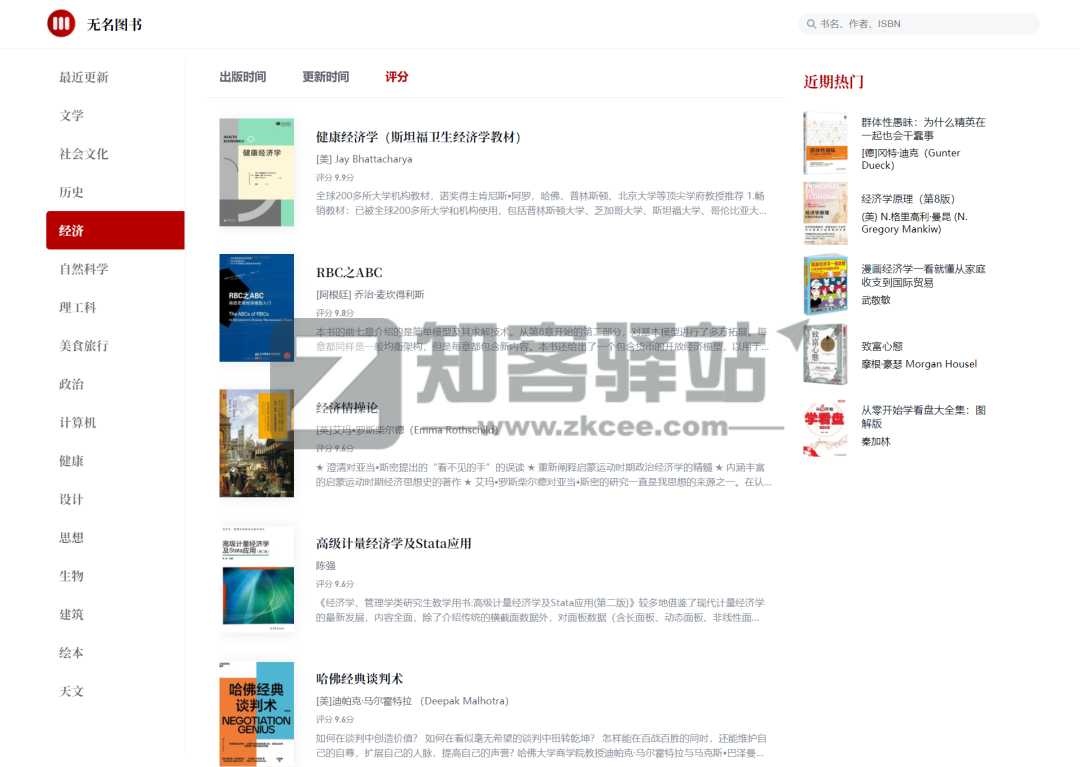Open the 高级计量经济学及Stata应用 cover
1080x767 pixels.
256,575
